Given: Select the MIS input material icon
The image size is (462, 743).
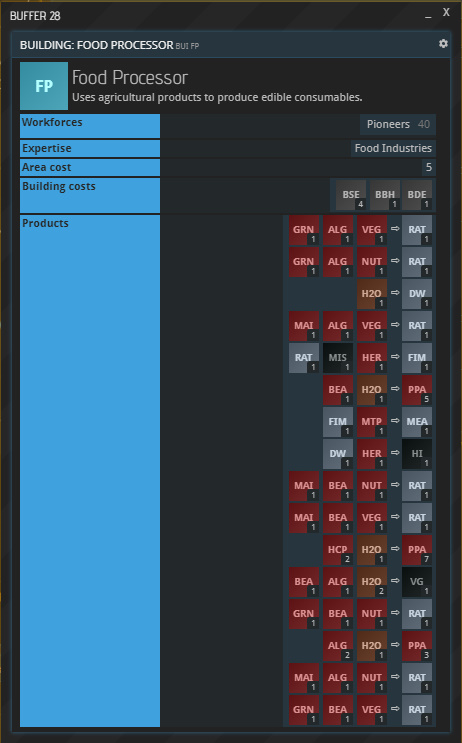Looking at the screenshot, I should click(x=338, y=358).
